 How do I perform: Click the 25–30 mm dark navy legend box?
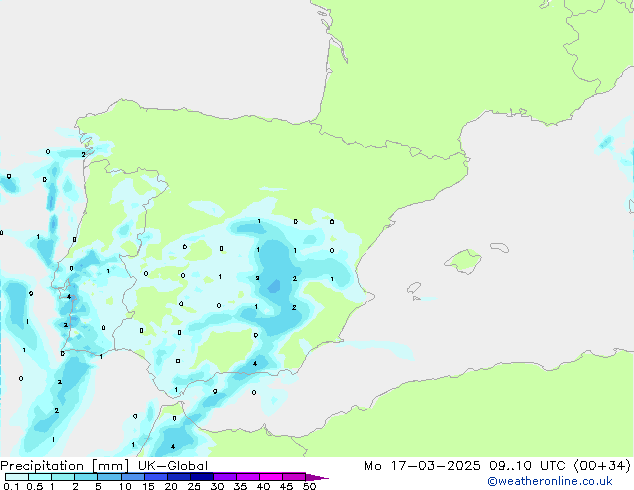click(x=201, y=477)
